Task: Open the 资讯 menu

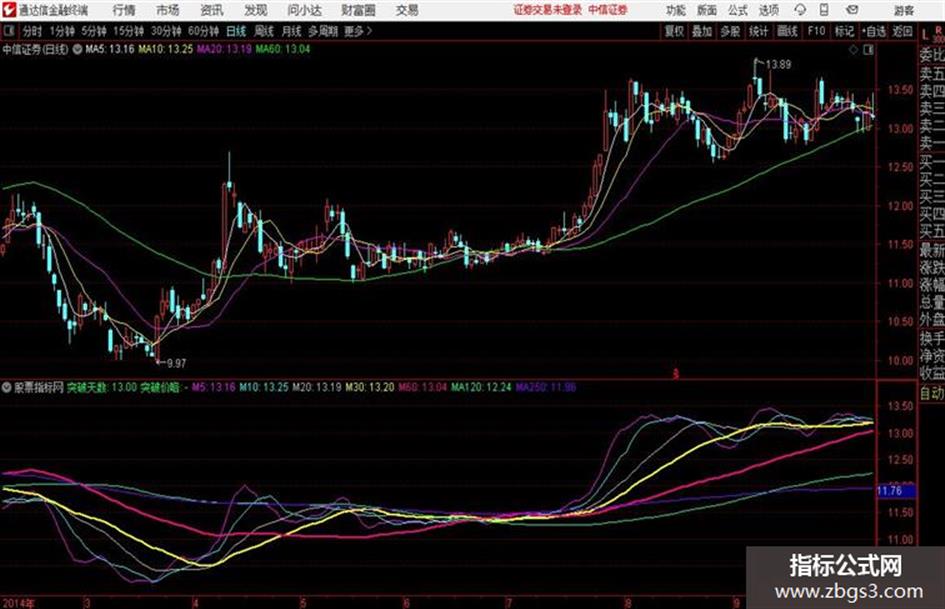Action: (x=212, y=10)
